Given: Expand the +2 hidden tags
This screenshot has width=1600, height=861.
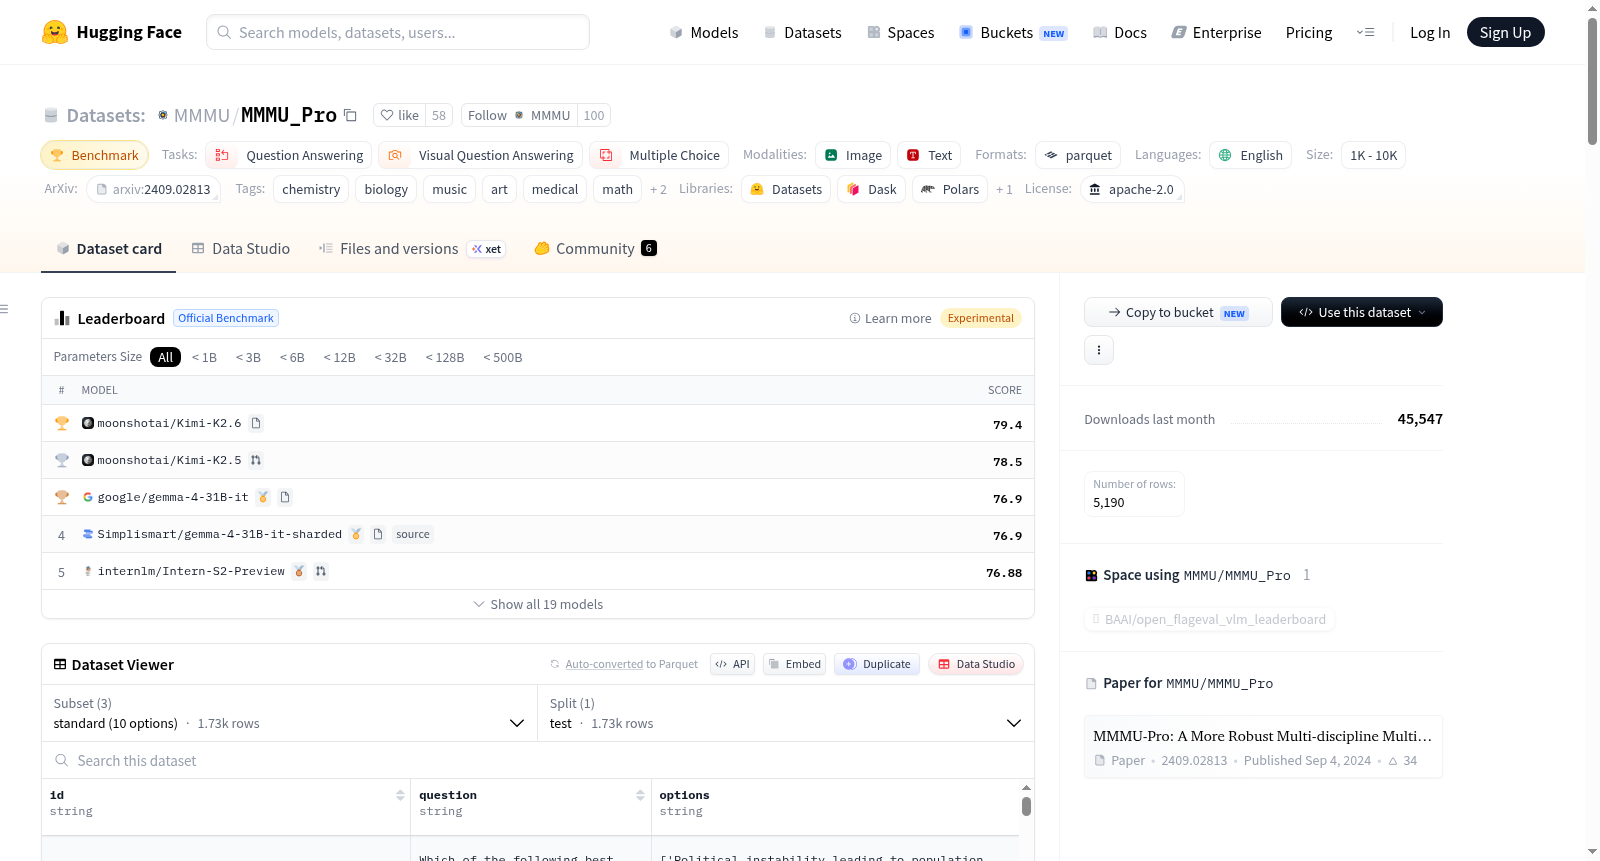Looking at the screenshot, I should [x=658, y=189].
